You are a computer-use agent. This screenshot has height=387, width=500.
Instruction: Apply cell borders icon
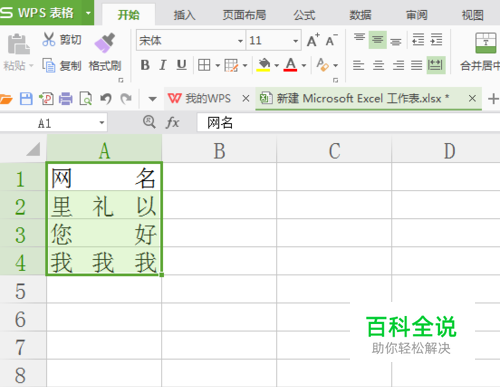(x=204, y=65)
